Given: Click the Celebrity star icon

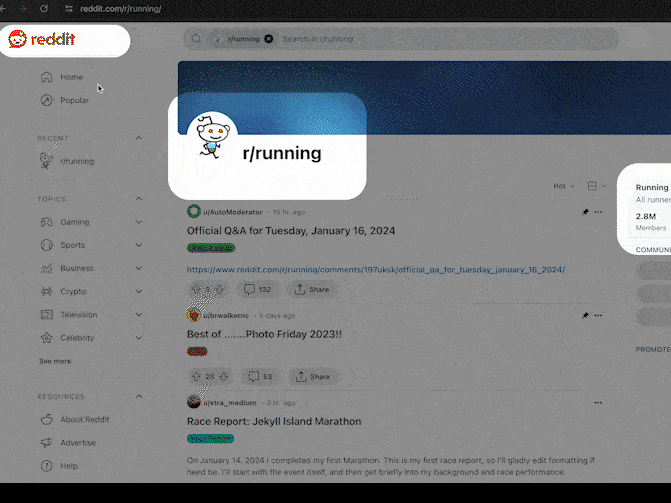Looking at the screenshot, I should [47, 338].
